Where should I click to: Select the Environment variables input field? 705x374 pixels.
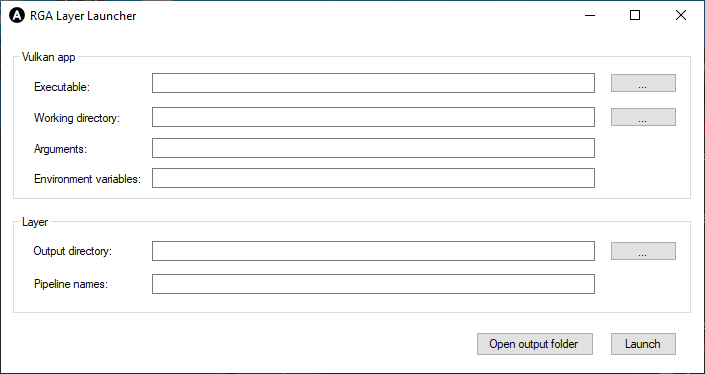[373, 178]
